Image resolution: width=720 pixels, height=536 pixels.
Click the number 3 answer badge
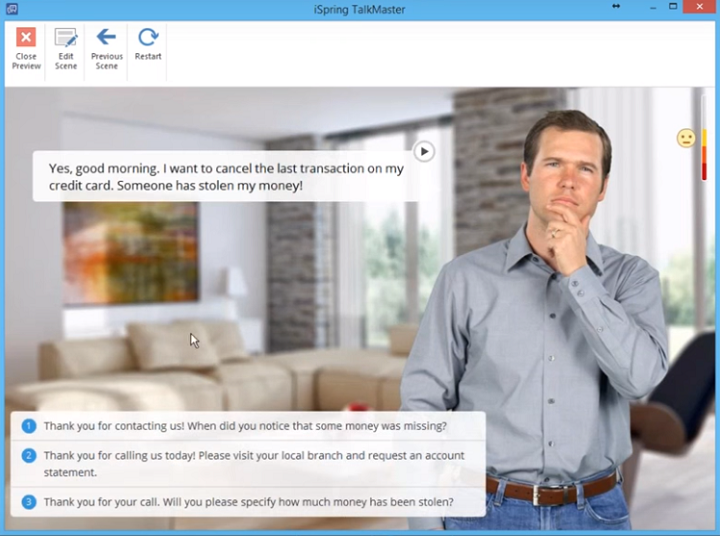click(x=28, y=502)
